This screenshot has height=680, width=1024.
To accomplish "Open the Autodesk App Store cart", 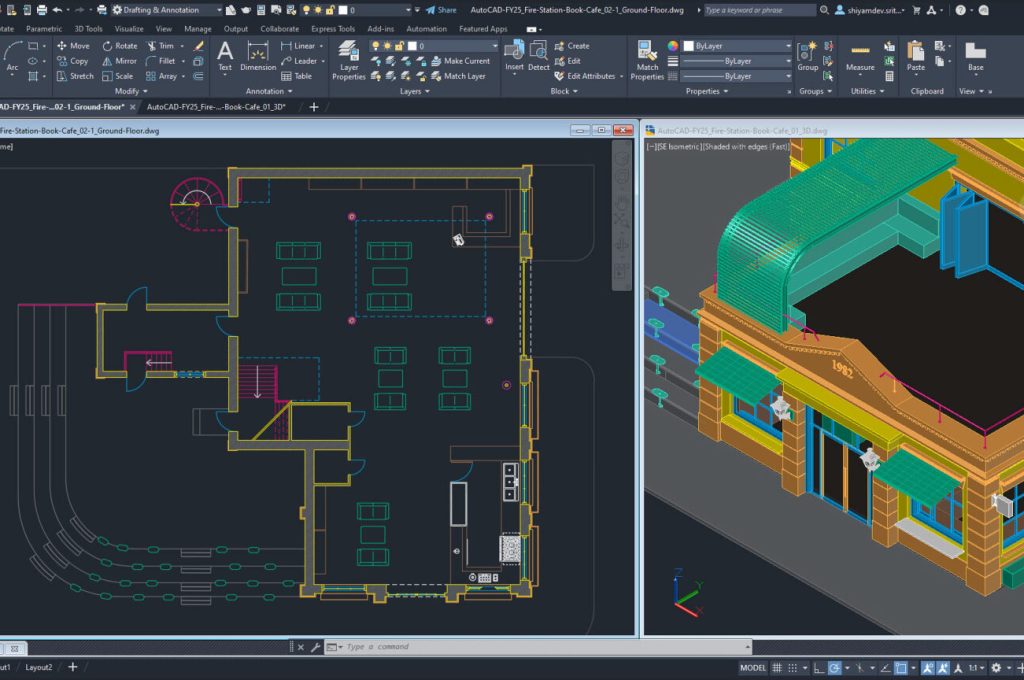I will pyautogui.click(x=916, y=10).
